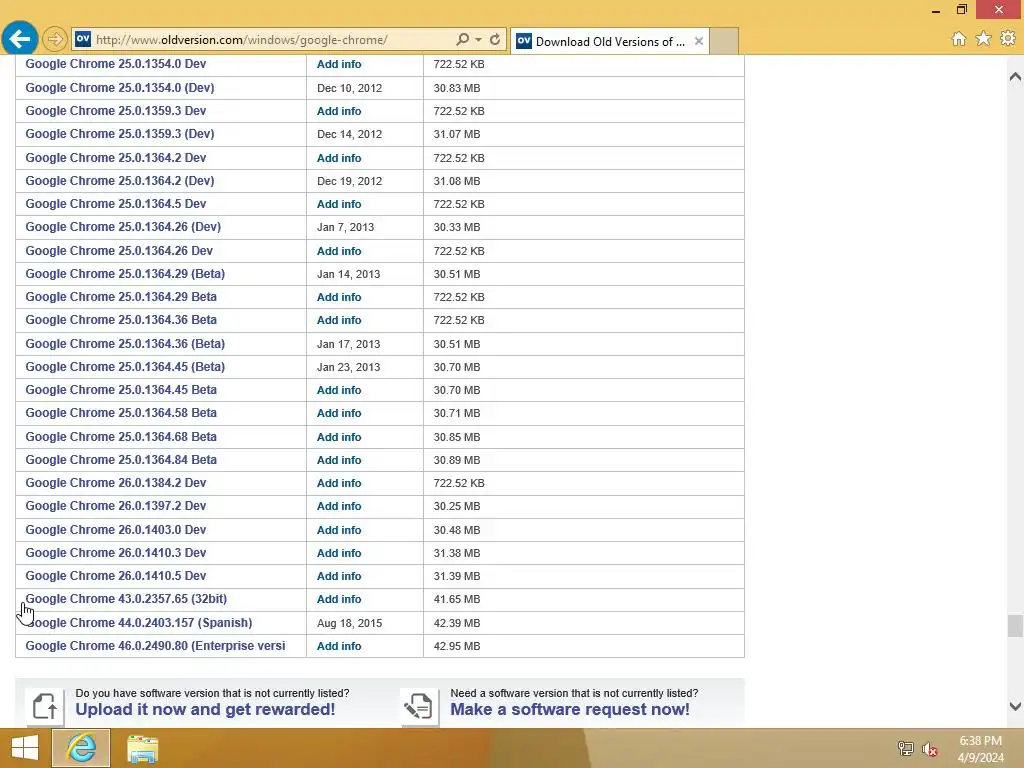Click Add info for Chrome 25.0.1364.29 Beta
The width and height of the screenshot is (1024, 768).
[339, 297]
